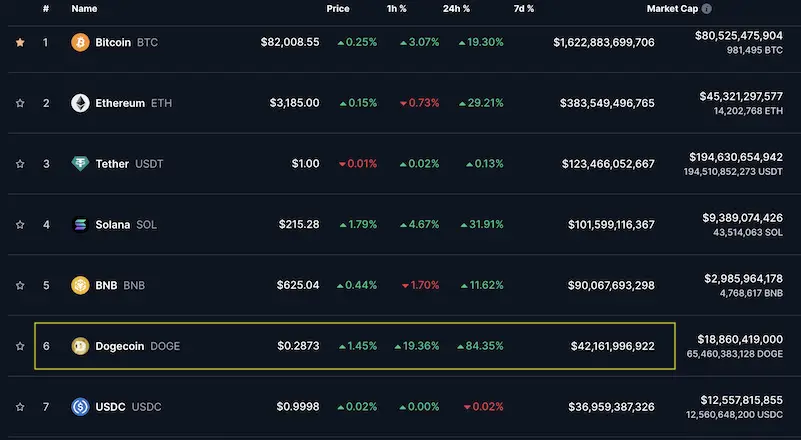Screen dimensions: 801x440
Task: Sort by the 24h % column header
Action: click(456, 9)
